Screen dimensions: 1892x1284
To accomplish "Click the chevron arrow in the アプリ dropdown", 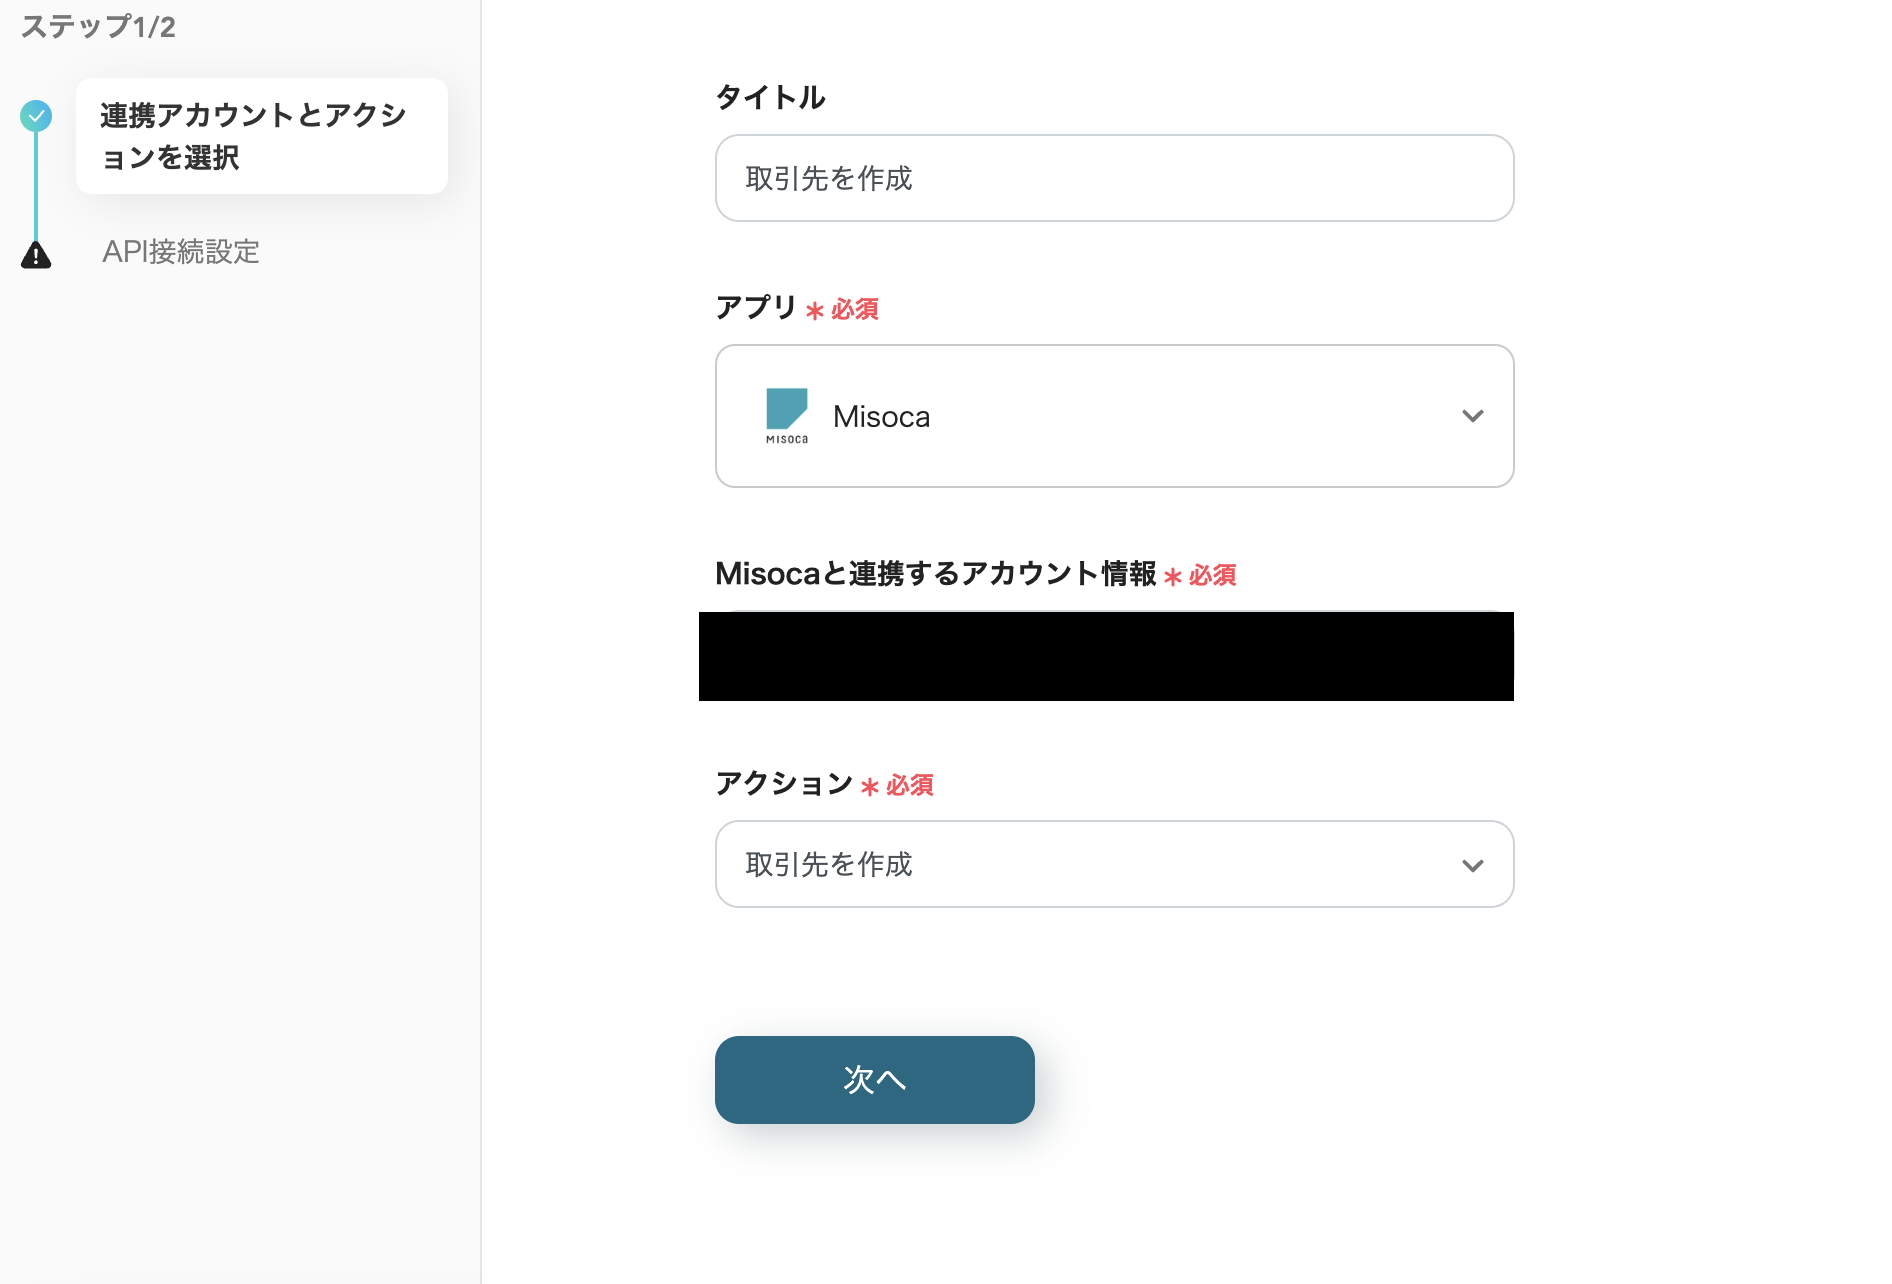I will [x=1472, y=416].
